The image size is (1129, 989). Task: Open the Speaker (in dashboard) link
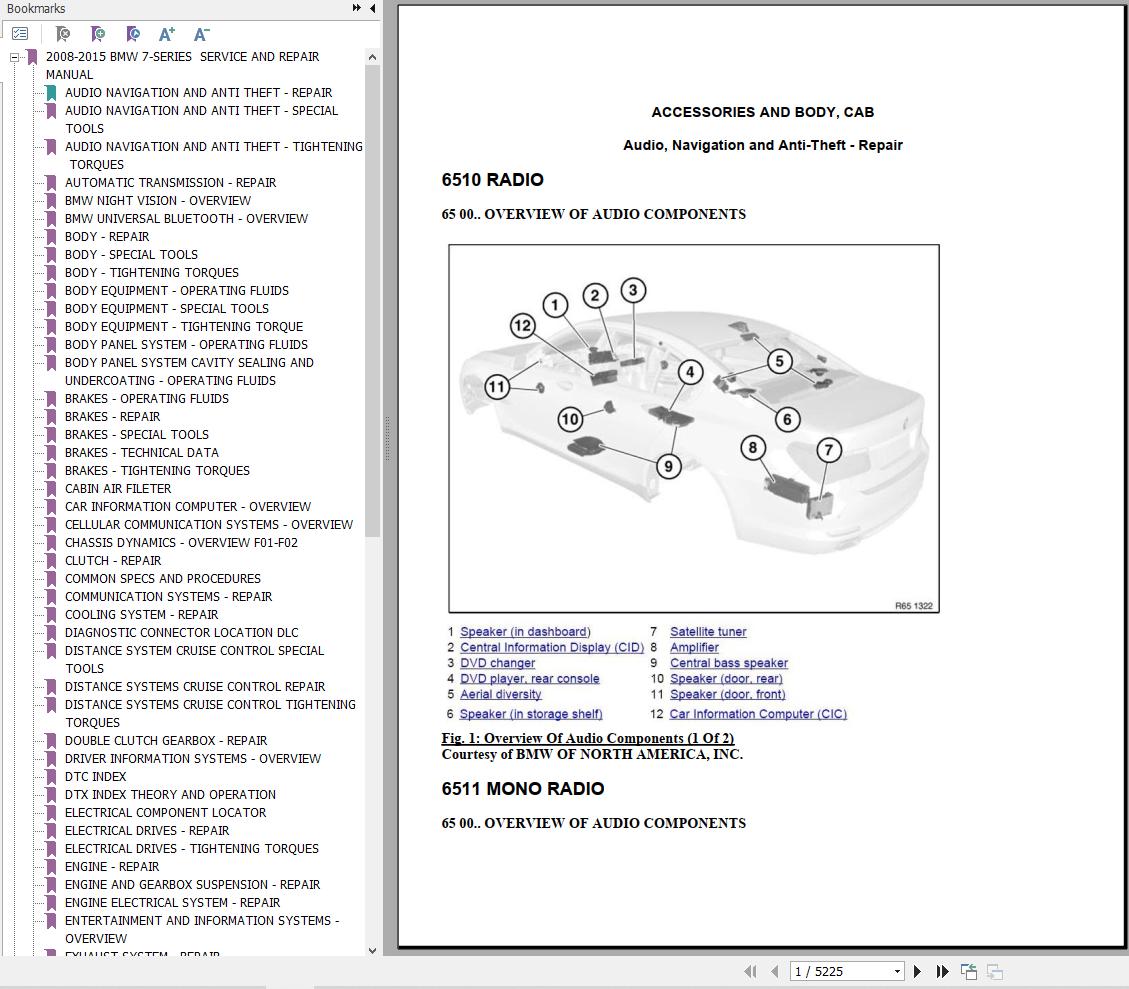(x=525, y=631)
